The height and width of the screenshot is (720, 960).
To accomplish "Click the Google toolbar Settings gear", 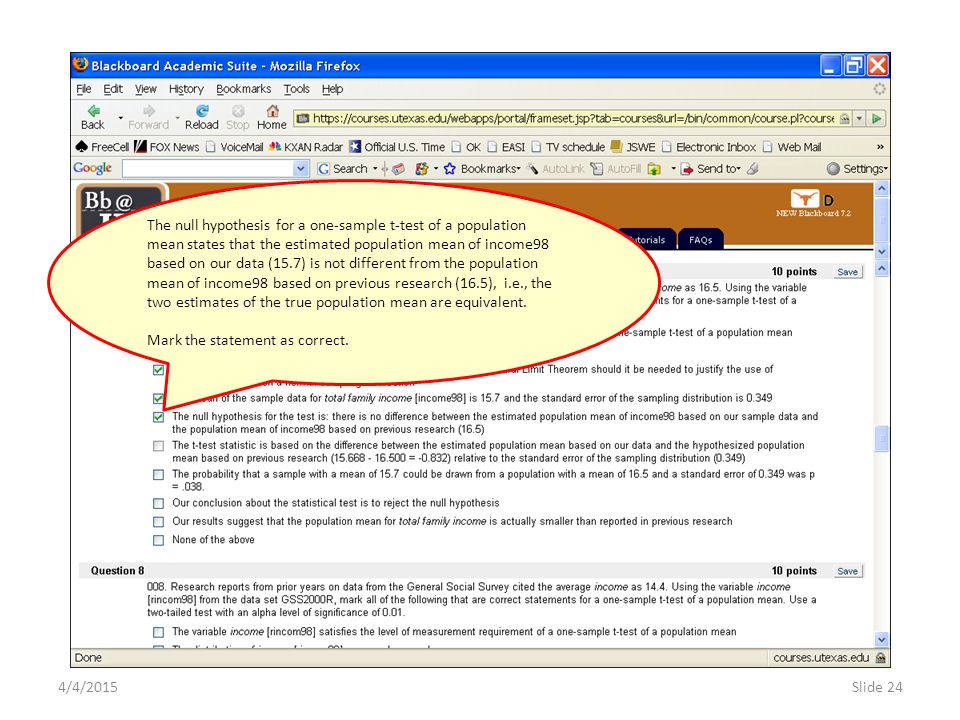I will click(857, 168).
